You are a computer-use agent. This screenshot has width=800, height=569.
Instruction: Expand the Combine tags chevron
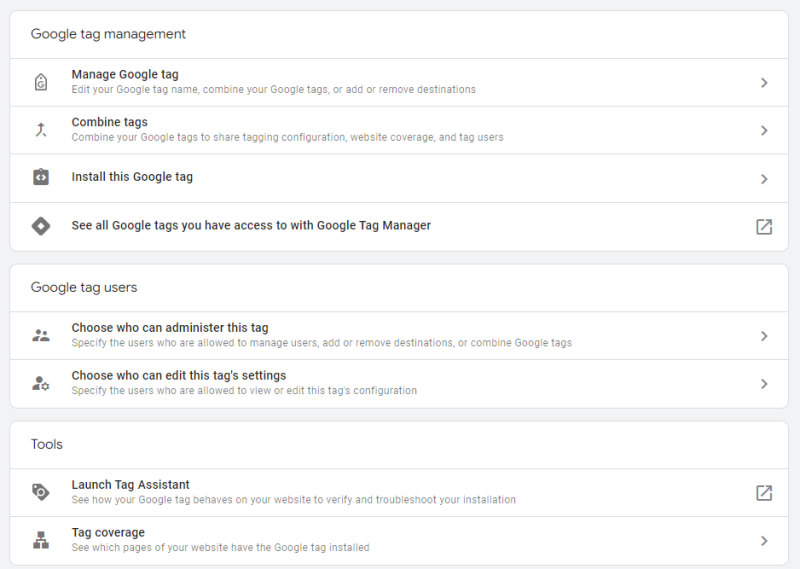tap(764, 131)
